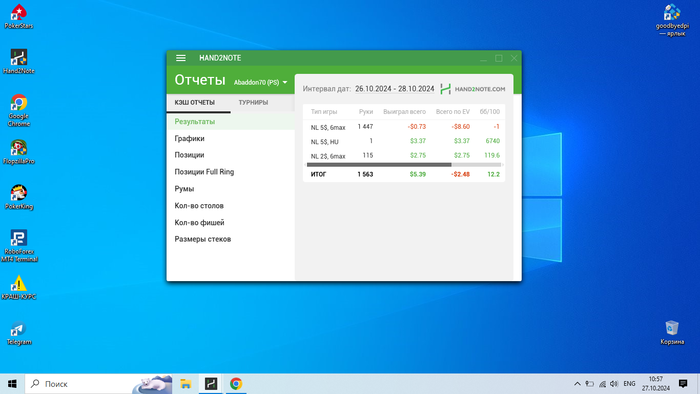700x394 pixels.
Task: Select the PokerKing desktop icon
Action: (19, 197)
